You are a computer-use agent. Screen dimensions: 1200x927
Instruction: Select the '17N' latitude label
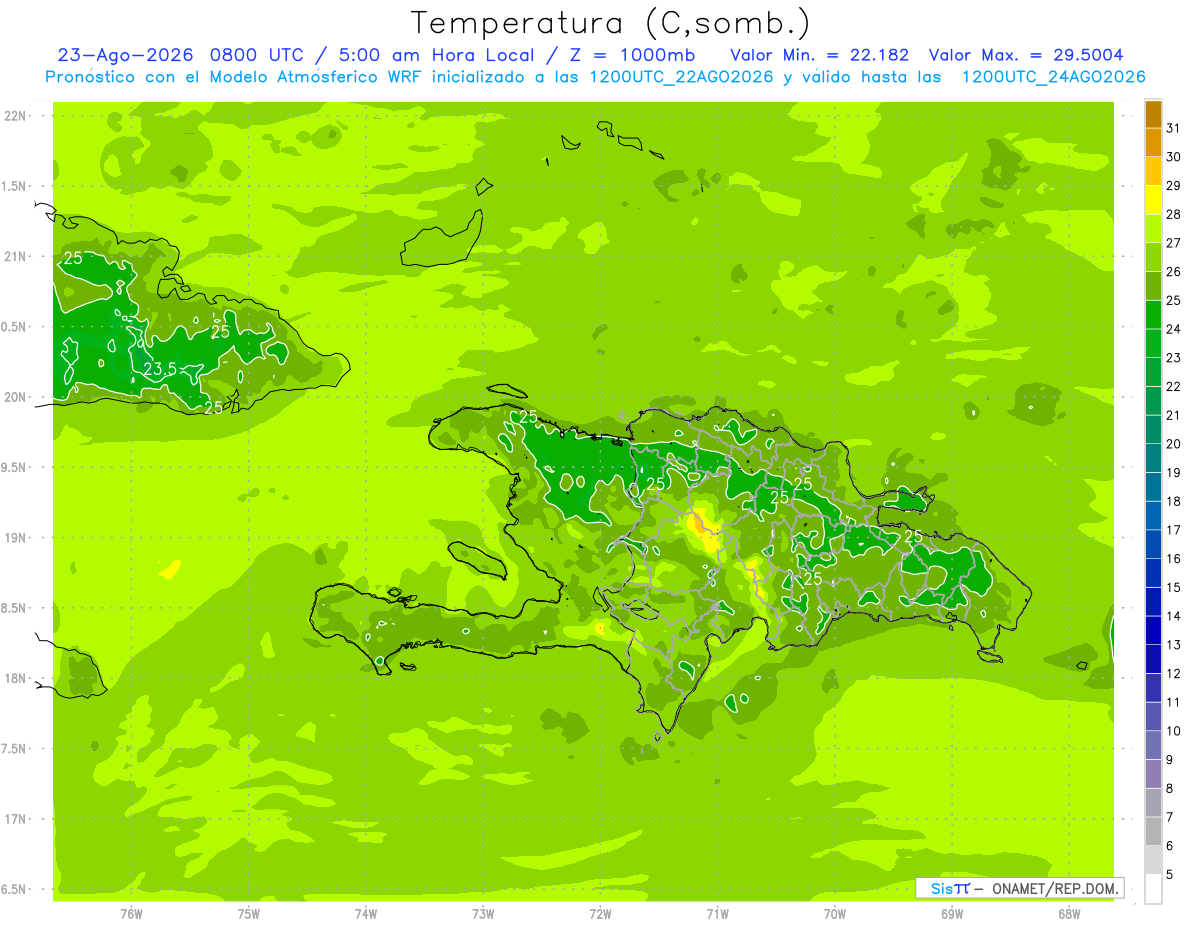15,819
